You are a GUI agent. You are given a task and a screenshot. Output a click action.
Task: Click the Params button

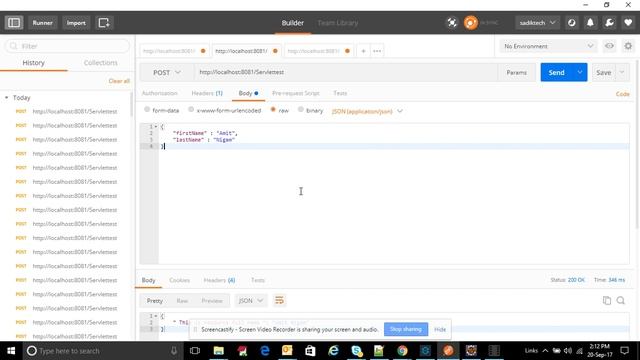point(516,72)
